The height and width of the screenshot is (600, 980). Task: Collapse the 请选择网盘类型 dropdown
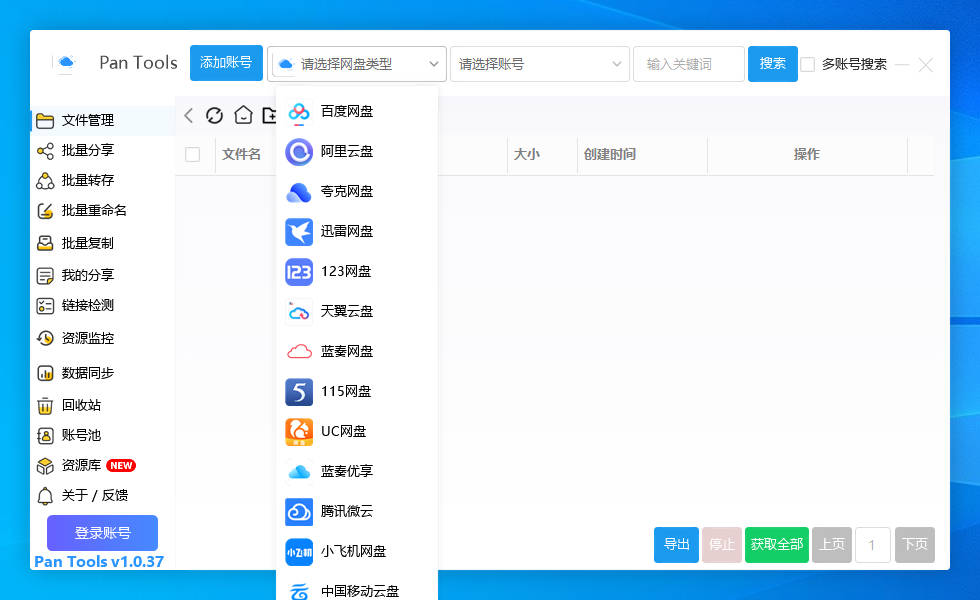click(x=355, y=63)
